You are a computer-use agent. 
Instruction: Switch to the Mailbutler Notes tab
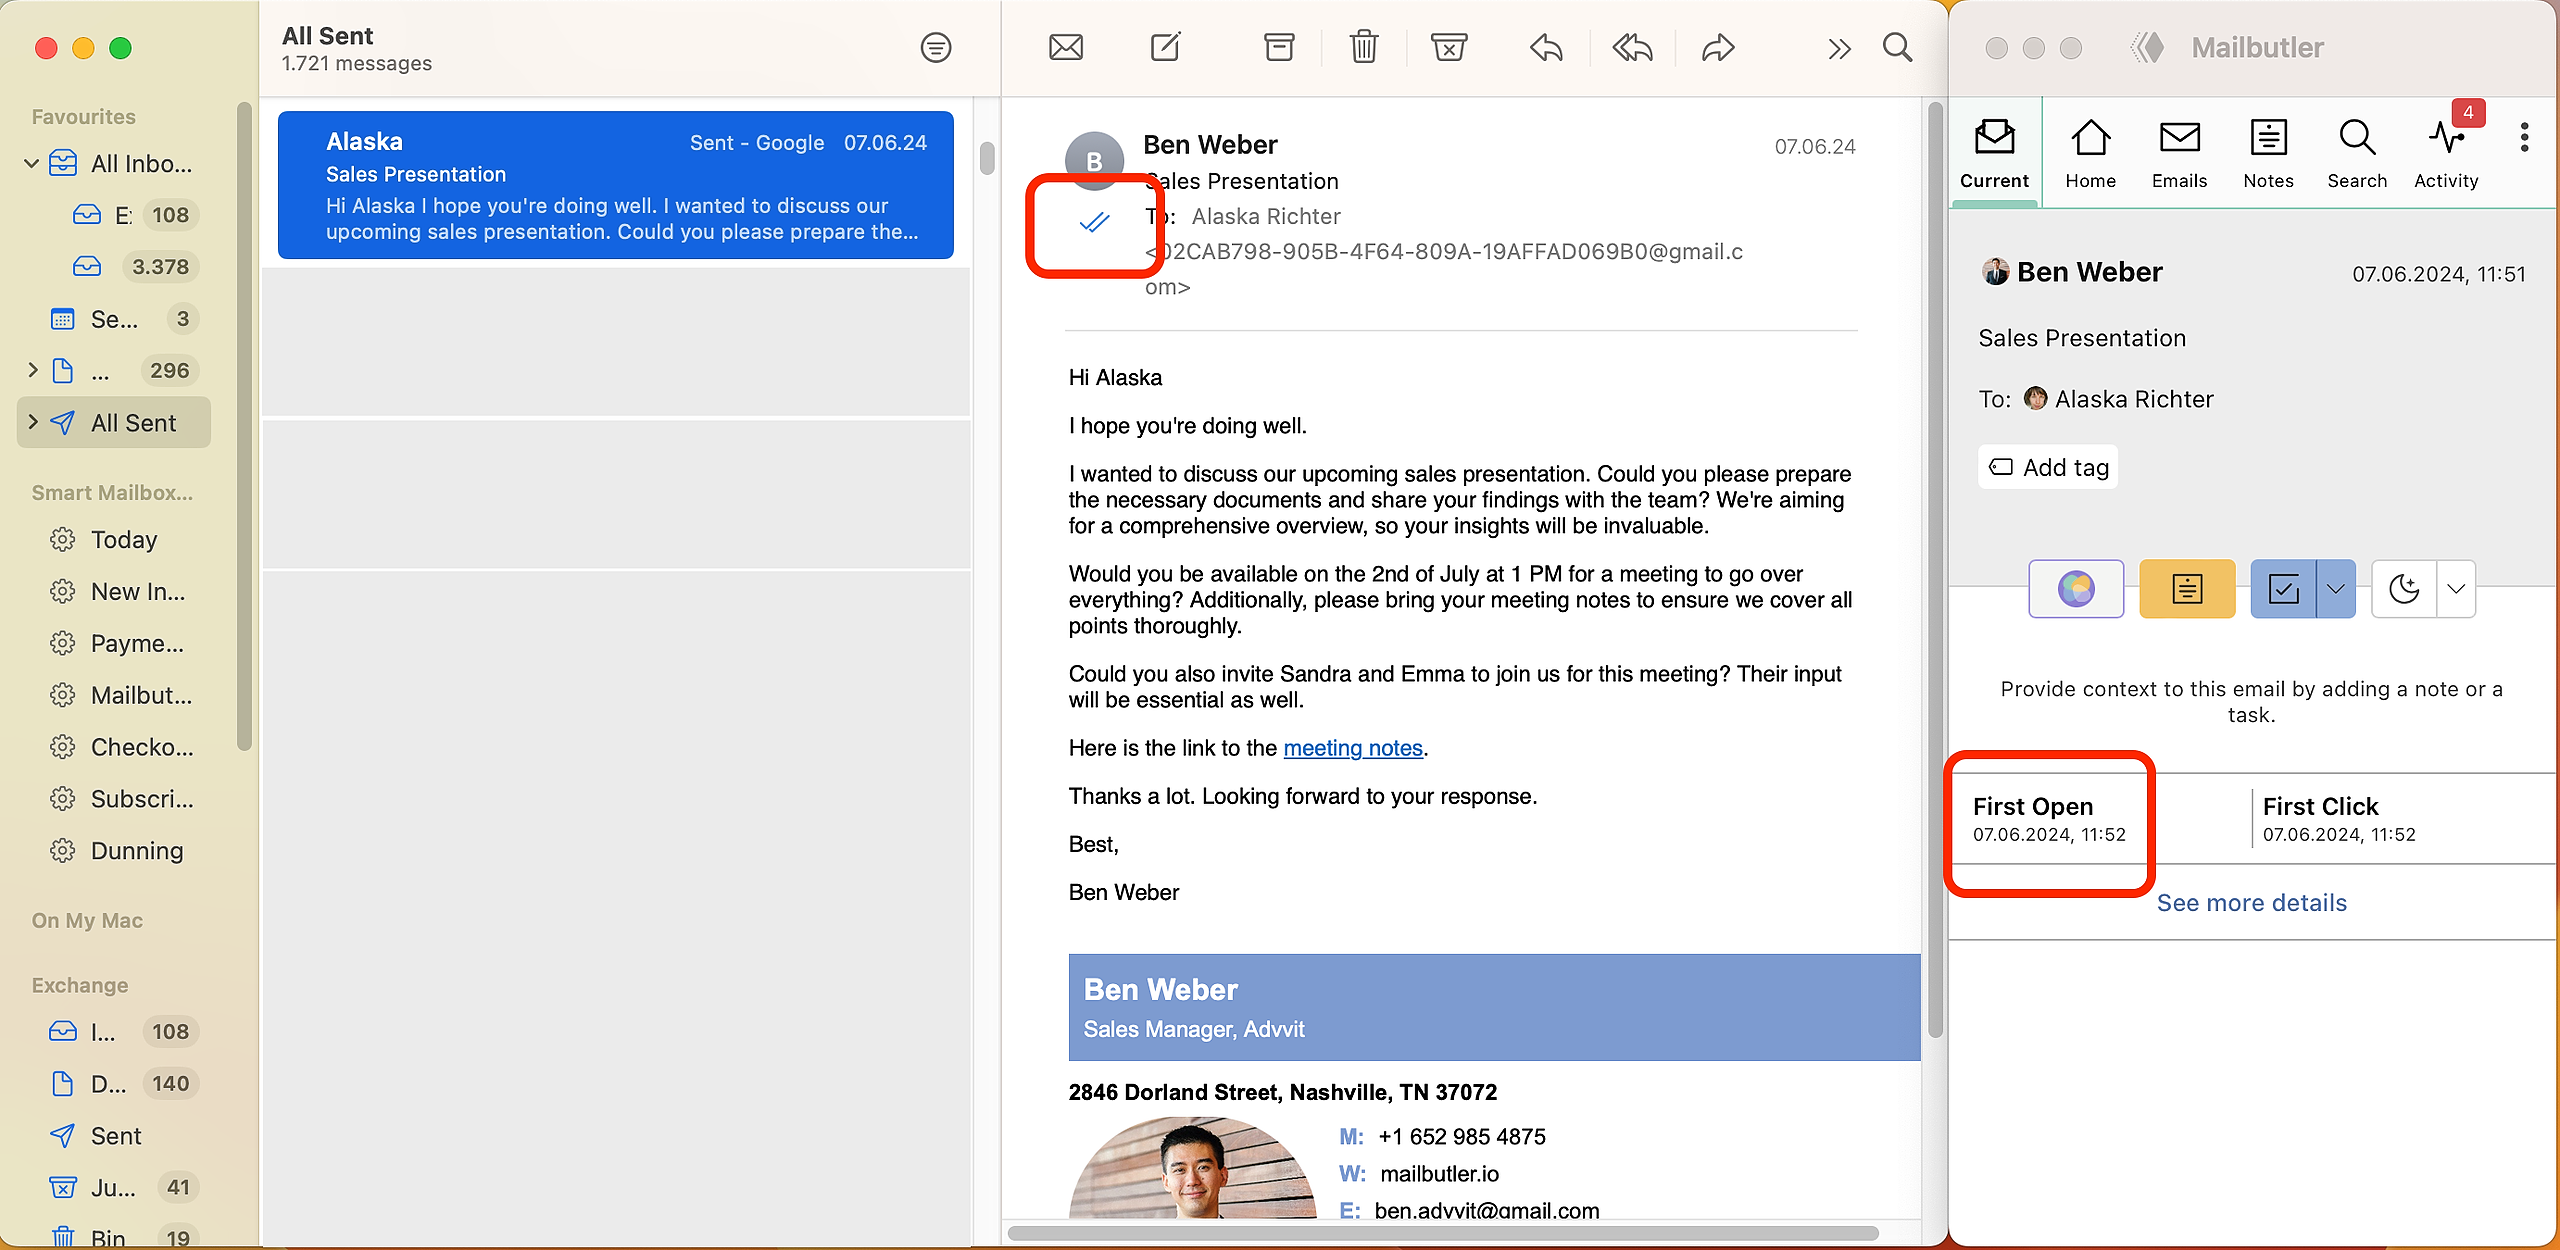[x=2268, y=154]
